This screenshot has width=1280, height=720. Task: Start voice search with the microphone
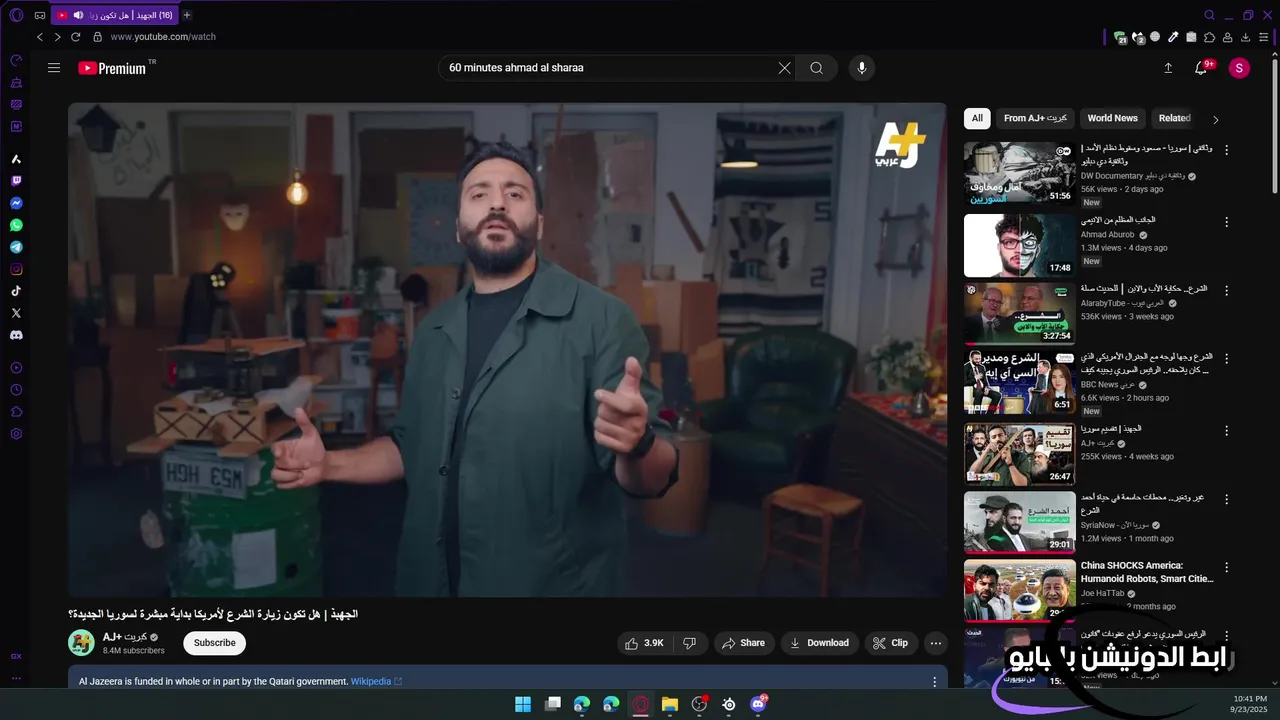click(x=862, y=68)
